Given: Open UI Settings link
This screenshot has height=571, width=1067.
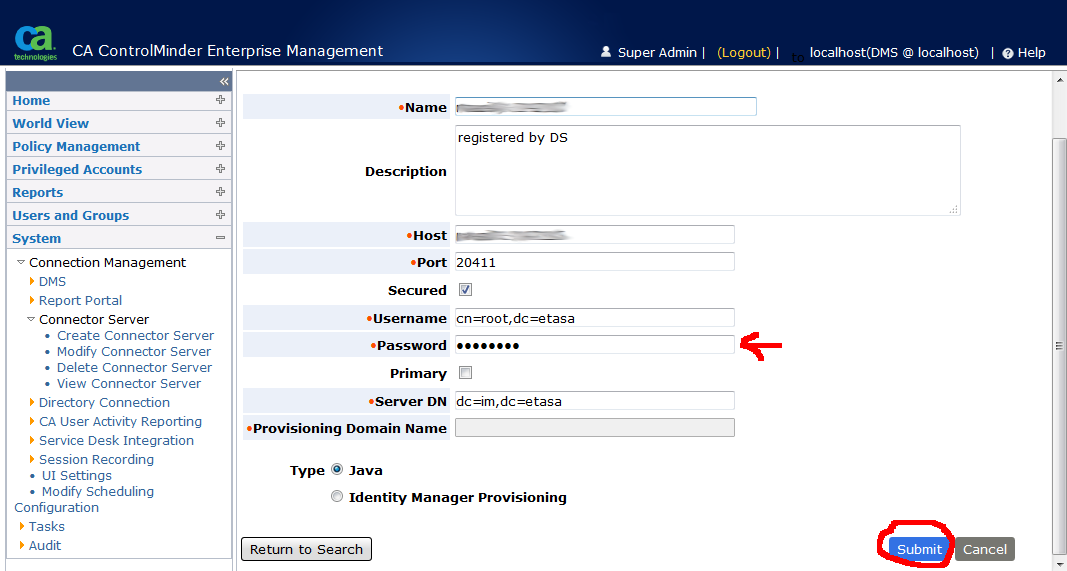Looking at the screenshot, I should [77, 475].
